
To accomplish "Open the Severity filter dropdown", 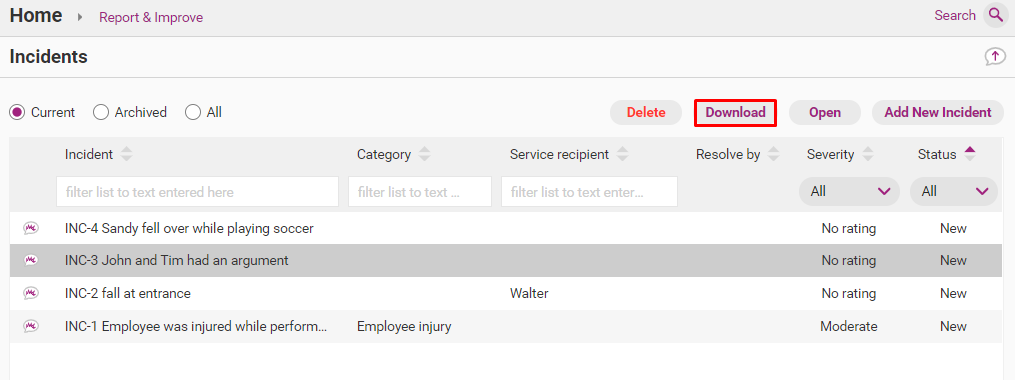I will pos(849,192).
